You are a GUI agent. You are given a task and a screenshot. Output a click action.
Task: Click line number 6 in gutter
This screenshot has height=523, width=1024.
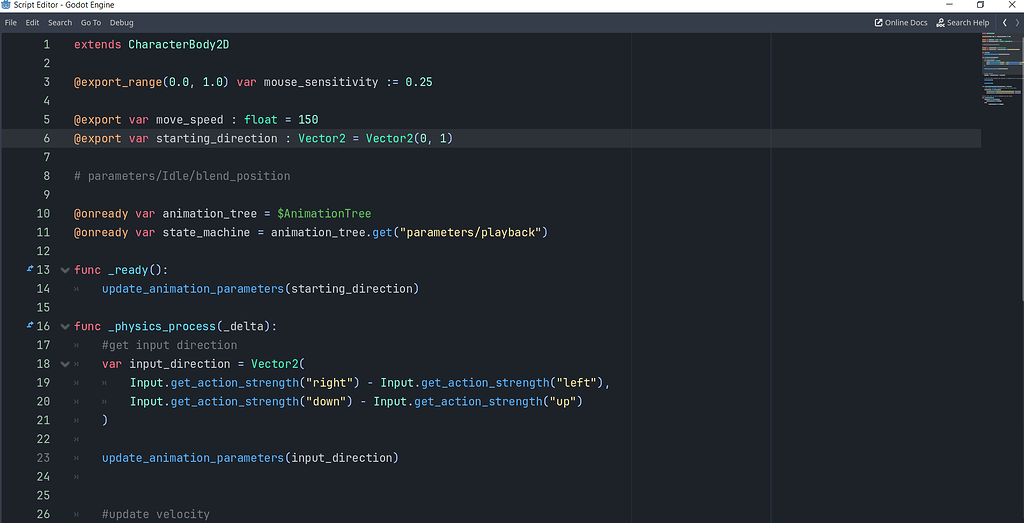[x=46, y=138]
